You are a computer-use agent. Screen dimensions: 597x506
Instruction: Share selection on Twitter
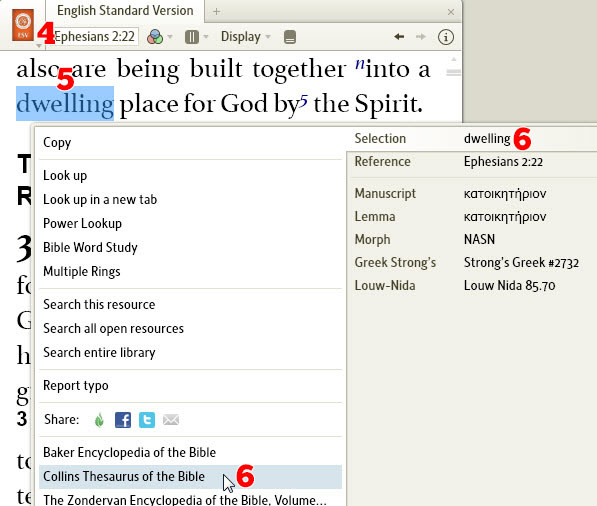(147, 420)
